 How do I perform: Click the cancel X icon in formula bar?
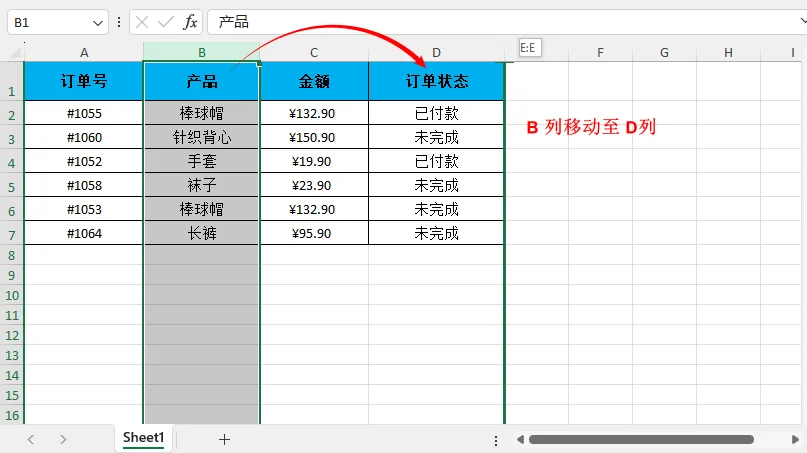click(142, 22)
